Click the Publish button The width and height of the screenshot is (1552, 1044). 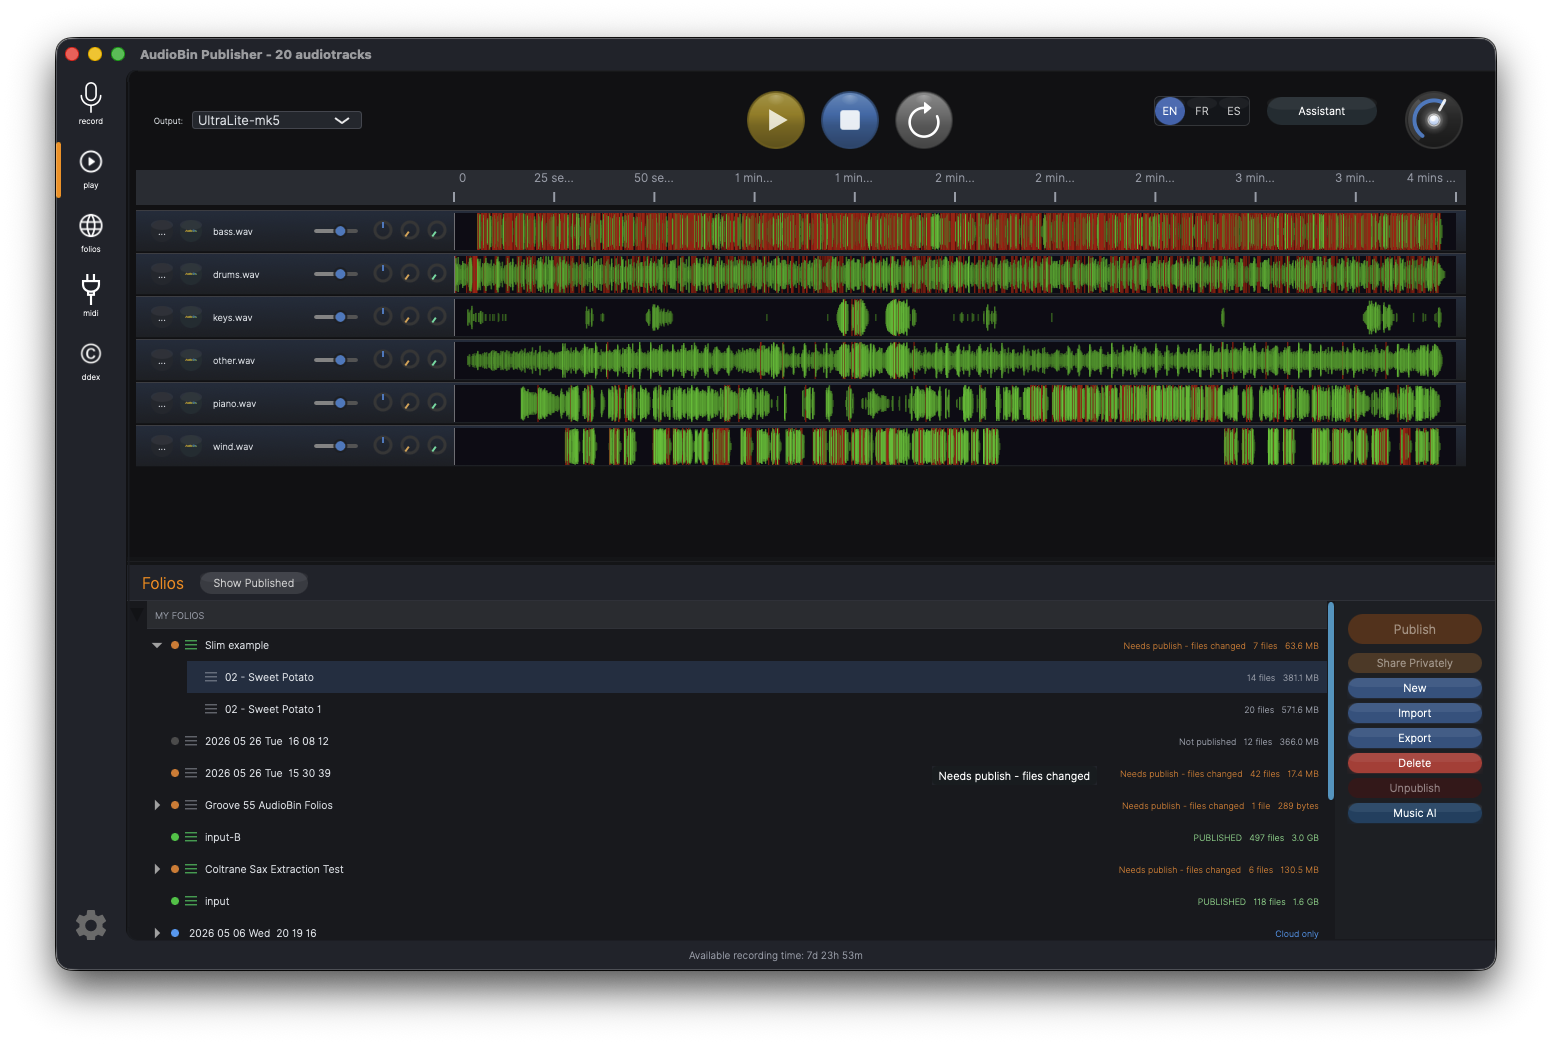(x=1415, y=629)
